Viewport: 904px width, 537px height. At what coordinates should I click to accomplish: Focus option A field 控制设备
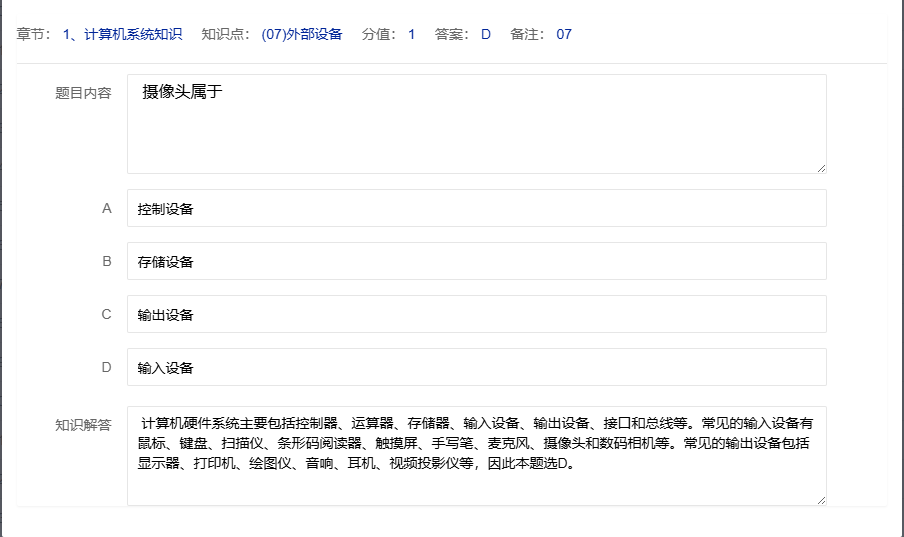pyautogui.click(x=476, y=209)
